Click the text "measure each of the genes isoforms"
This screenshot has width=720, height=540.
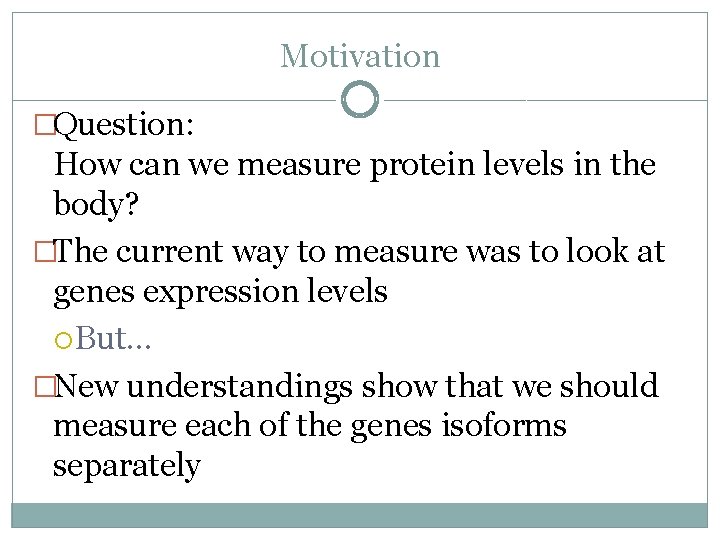click(310, 426)
